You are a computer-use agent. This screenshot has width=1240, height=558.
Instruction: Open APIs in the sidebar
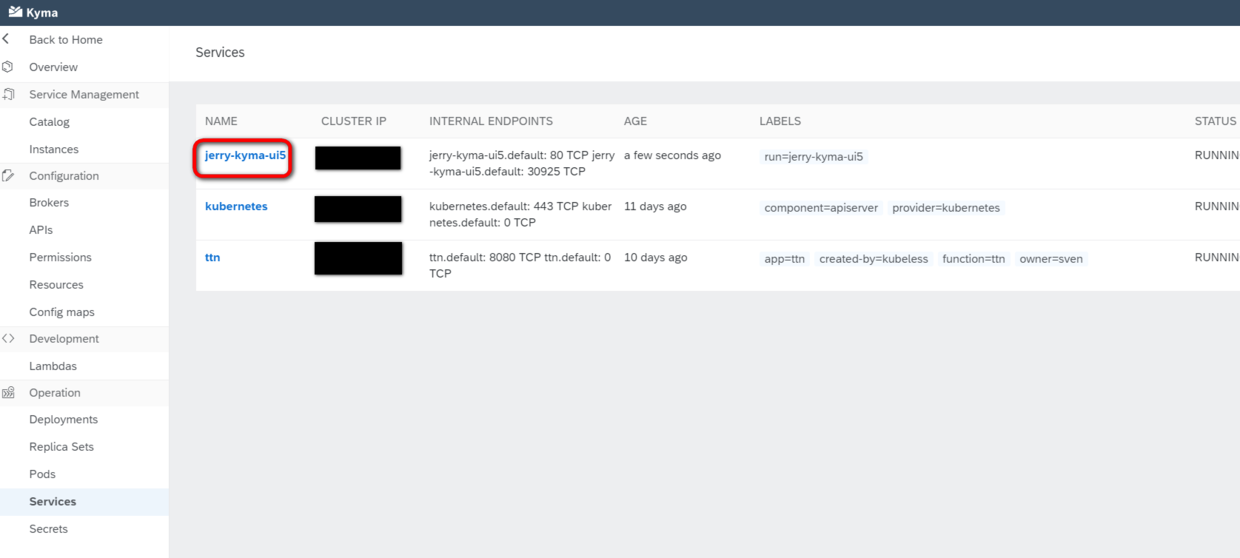pos(41,230)
